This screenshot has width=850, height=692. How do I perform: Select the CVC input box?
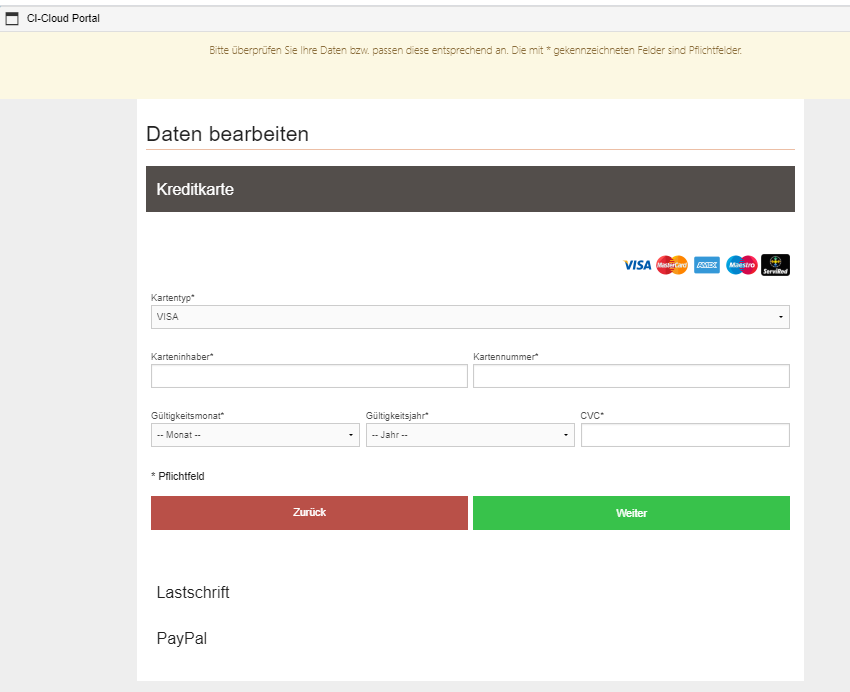pyautogui.click(x=685, y=435)
